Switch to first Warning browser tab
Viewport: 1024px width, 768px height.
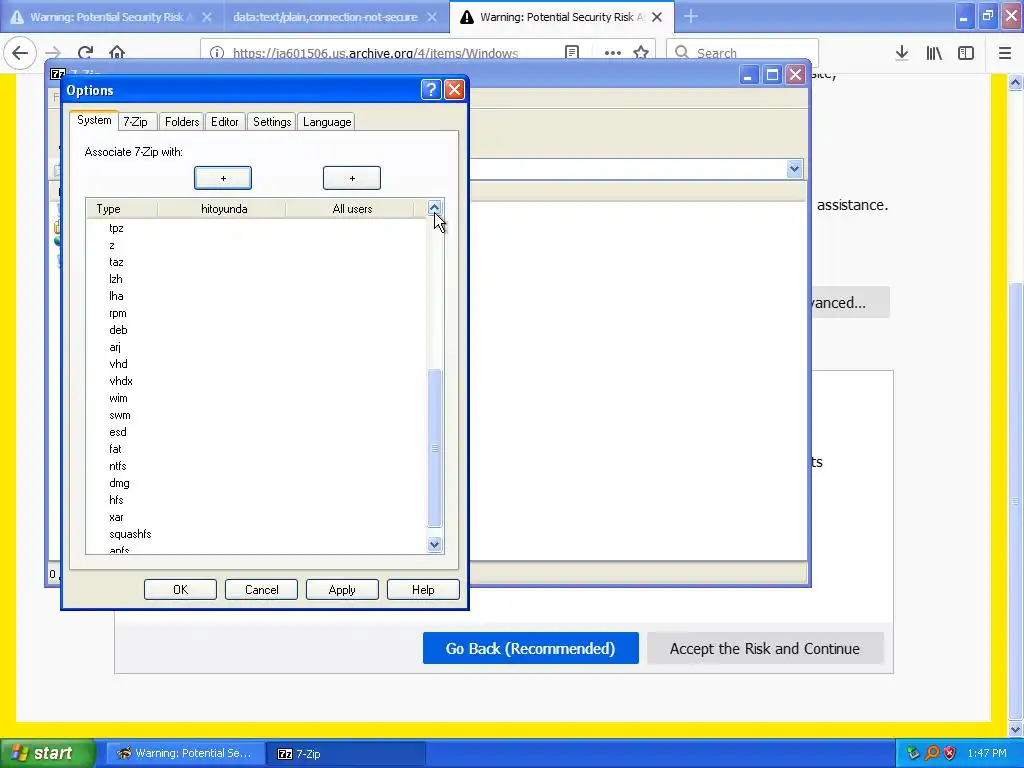pos(111,17)
